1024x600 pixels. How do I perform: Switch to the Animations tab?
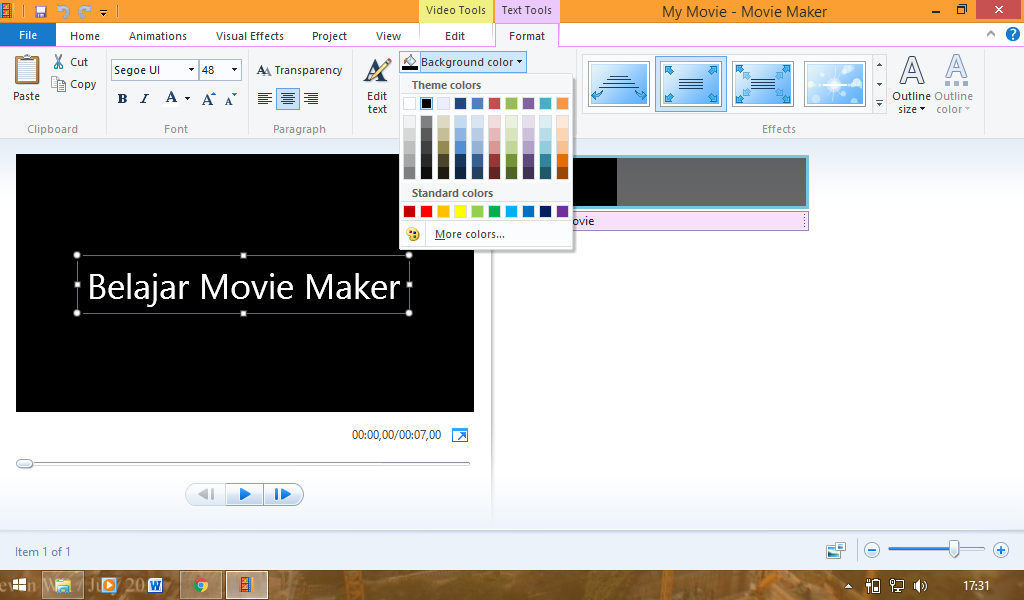point(157,36)
